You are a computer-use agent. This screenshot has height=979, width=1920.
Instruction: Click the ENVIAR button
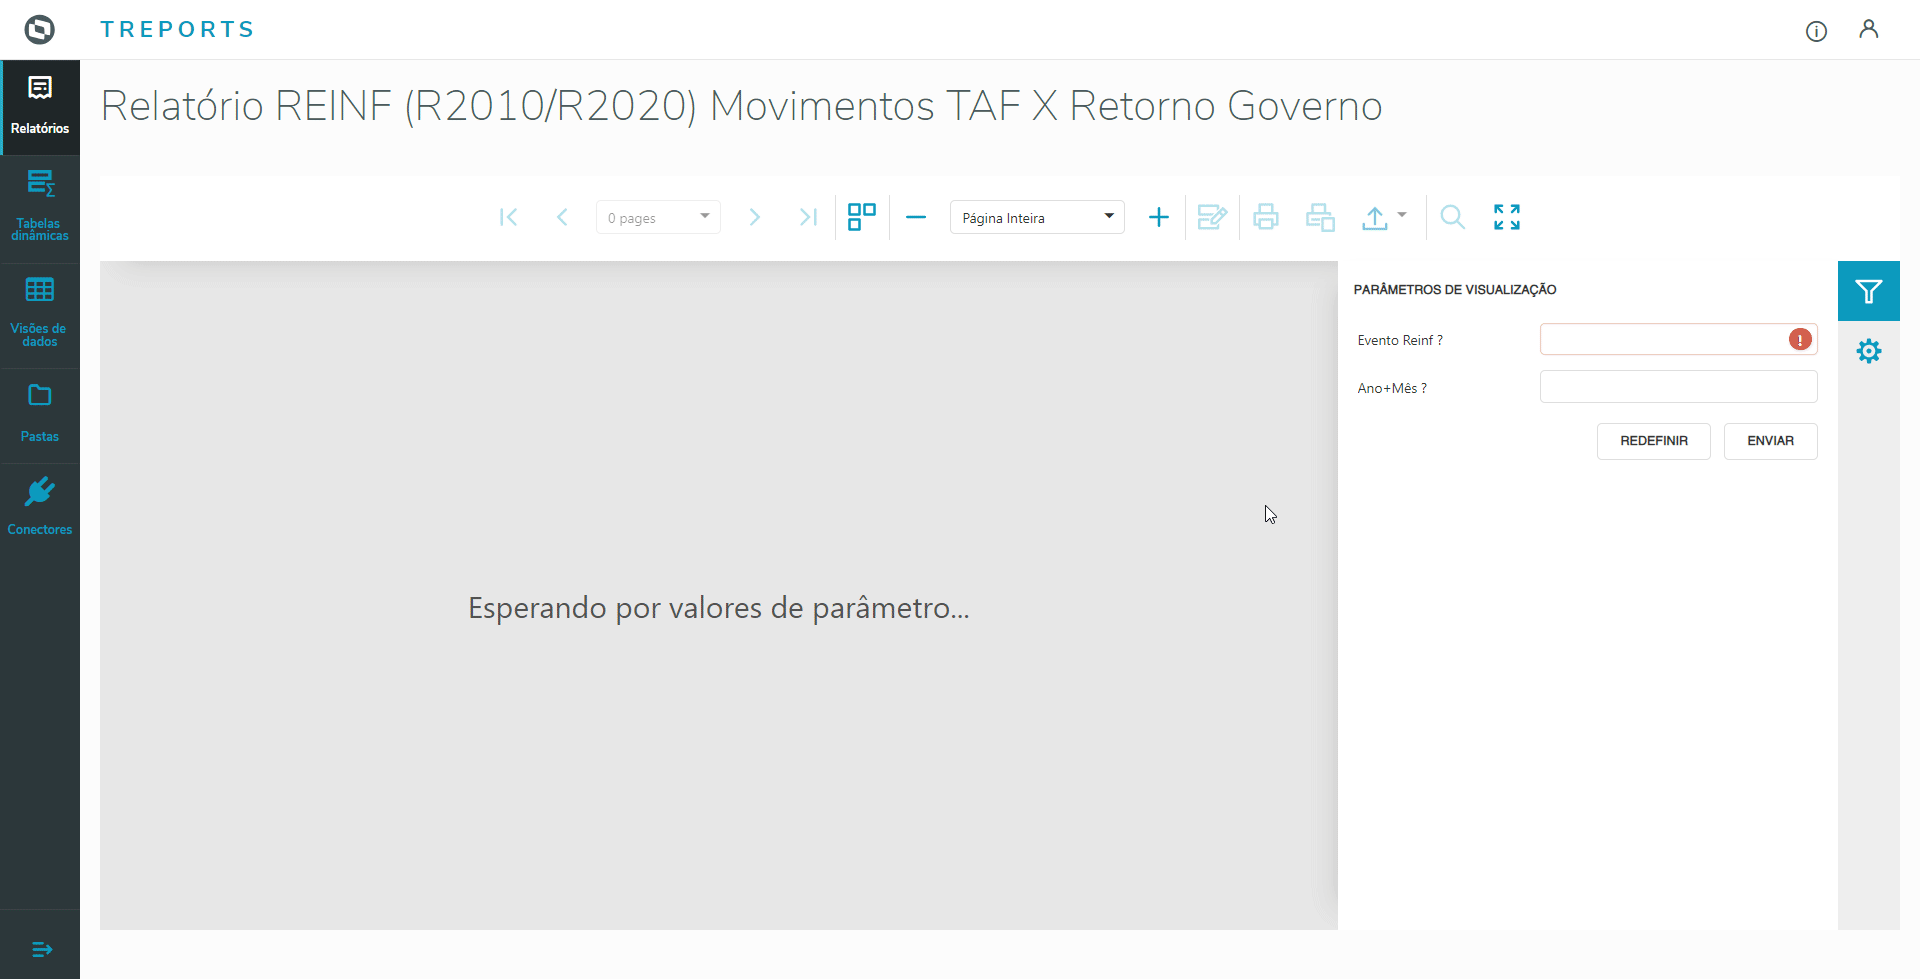click(x=1770, y=441)
